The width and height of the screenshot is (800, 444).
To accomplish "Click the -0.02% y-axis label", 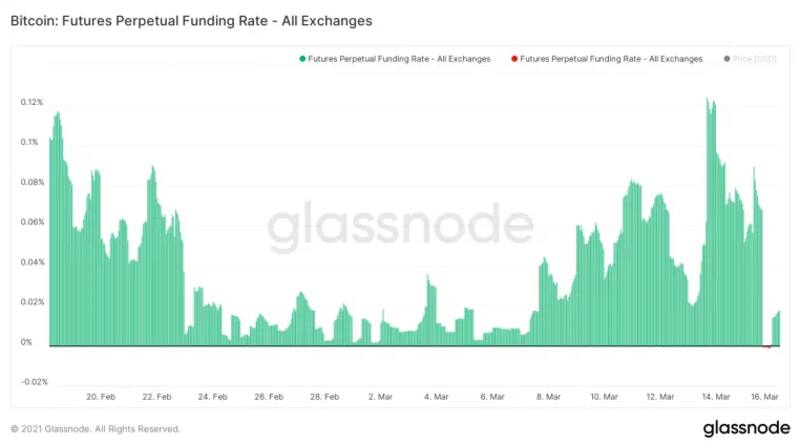I will pyautogui.click(x=33, y=382).
